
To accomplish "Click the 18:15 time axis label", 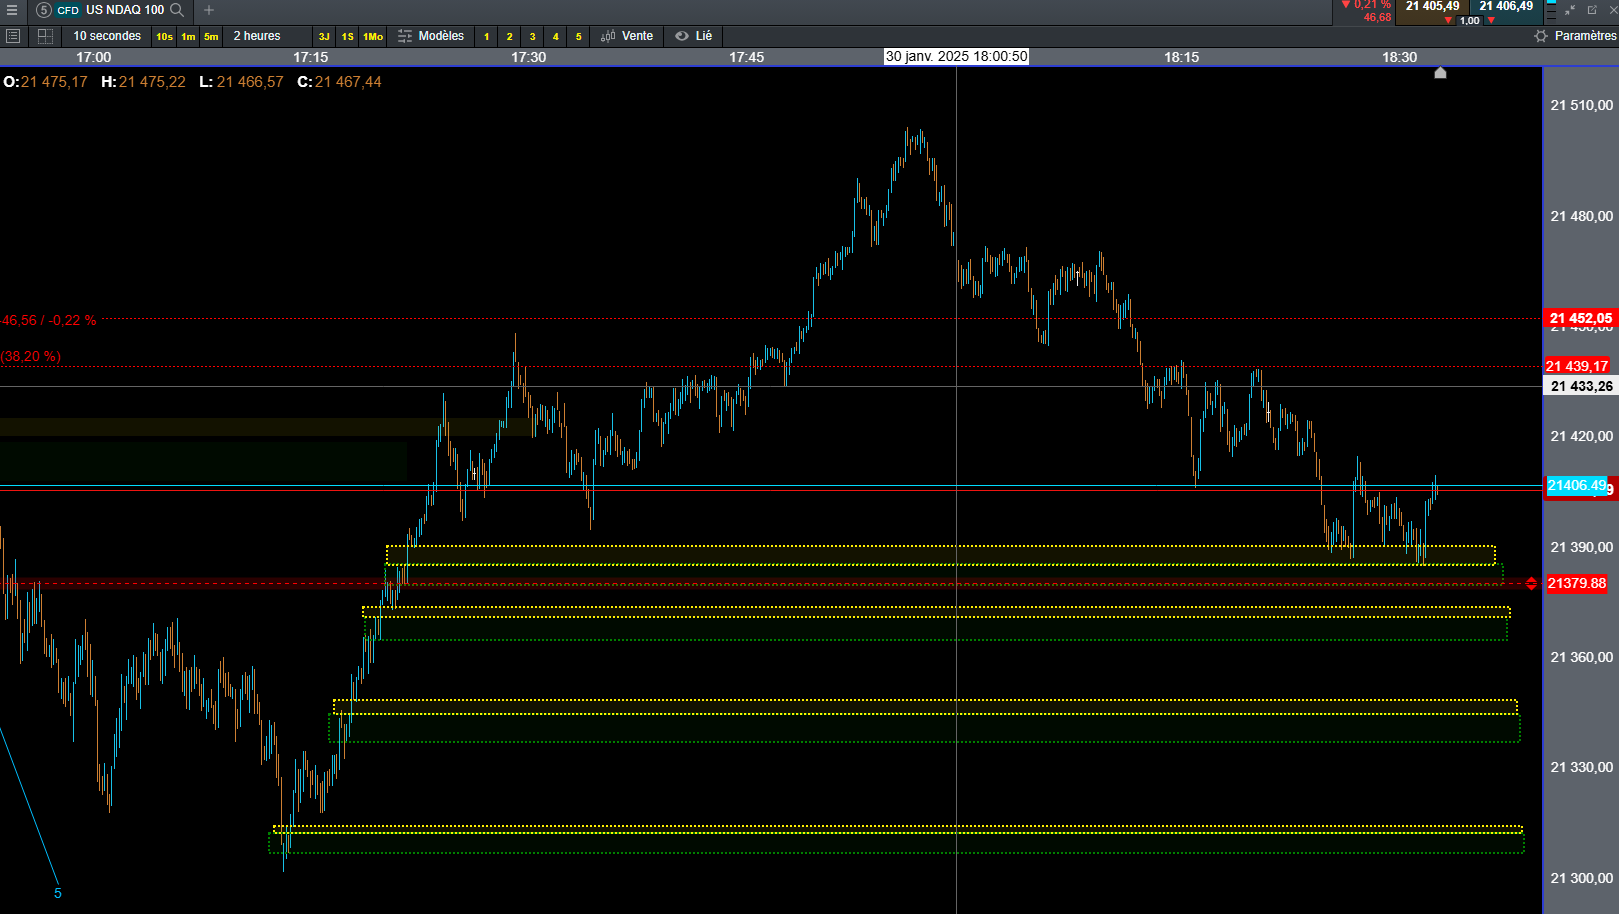I will click(x=1182, y=57).
